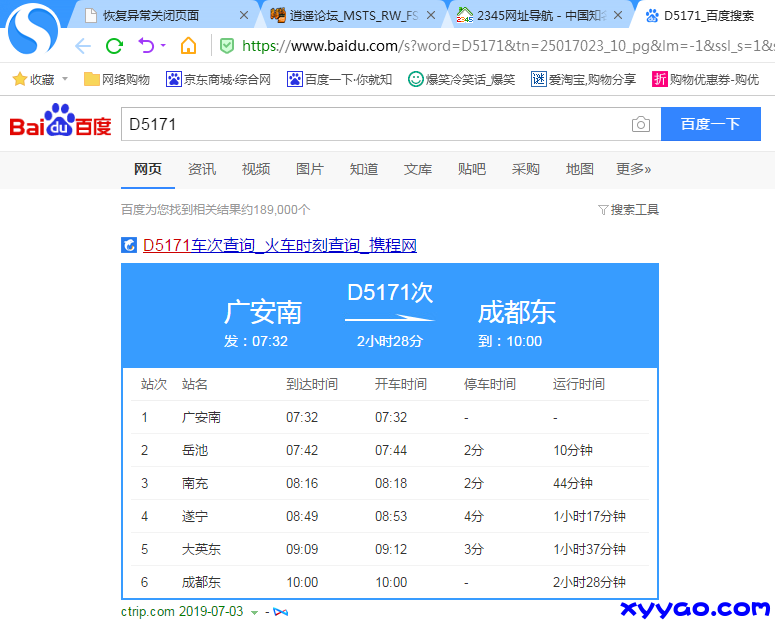Screen dimensions: 775x625
Task: Open 搜索工具 filter options
Action: click(628, 210)
